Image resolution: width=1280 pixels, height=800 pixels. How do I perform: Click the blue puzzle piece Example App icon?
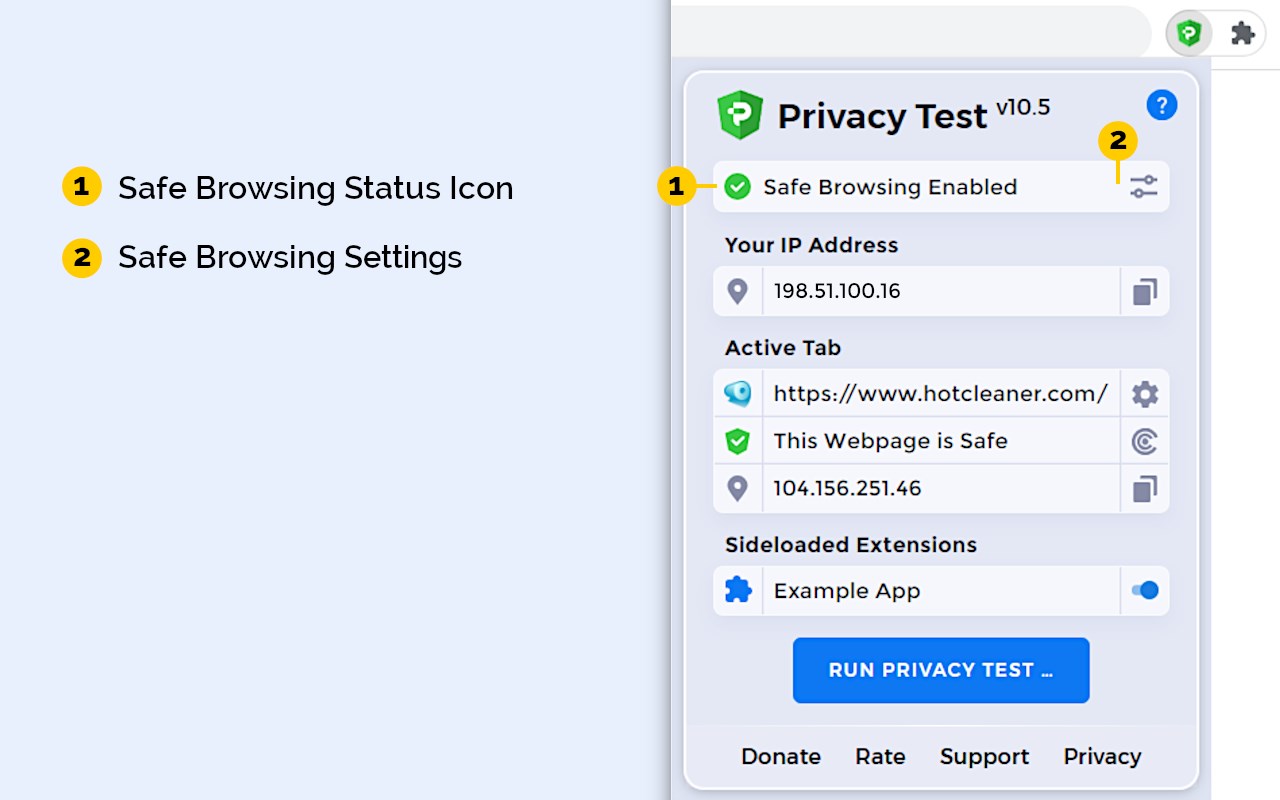pos(738,591)
